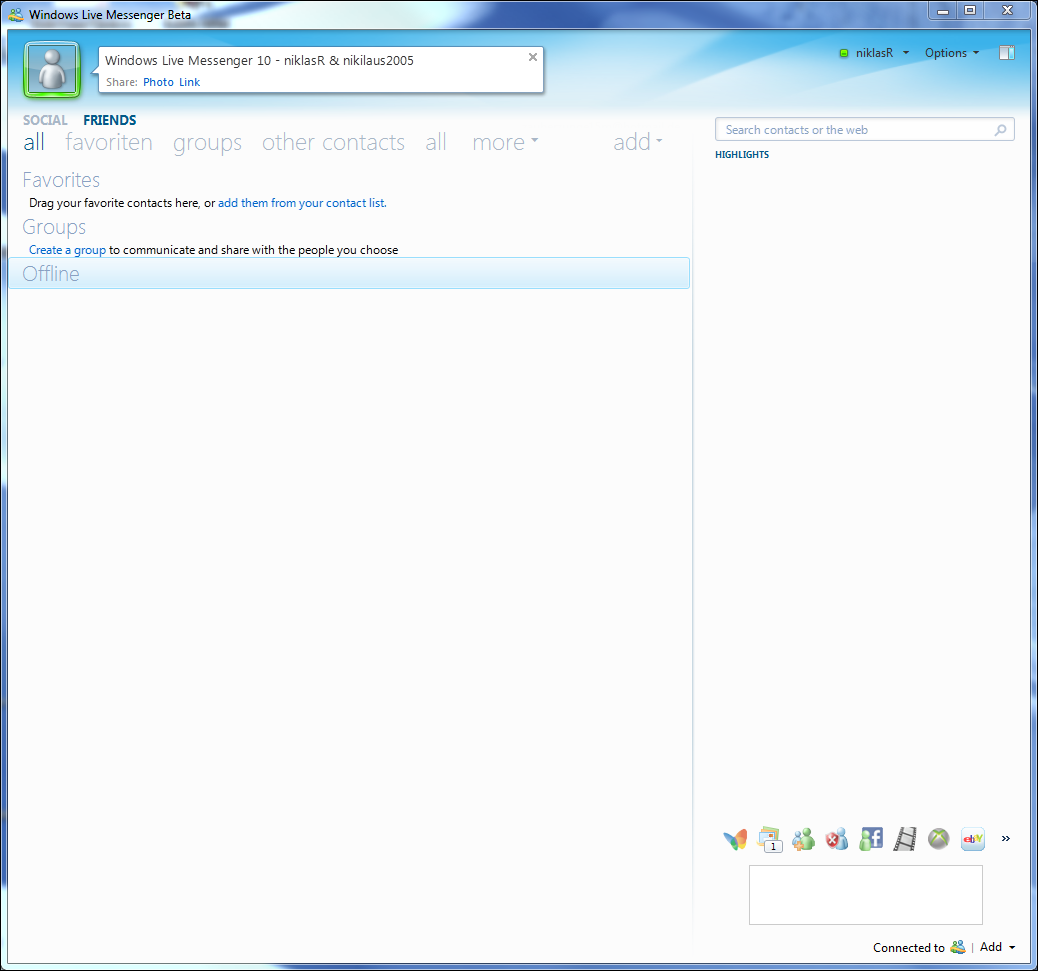Select the 'favoriten' filter tab
Image resolution: width=1038 pixels, height=971 pixels.
[x=109, y=142]
